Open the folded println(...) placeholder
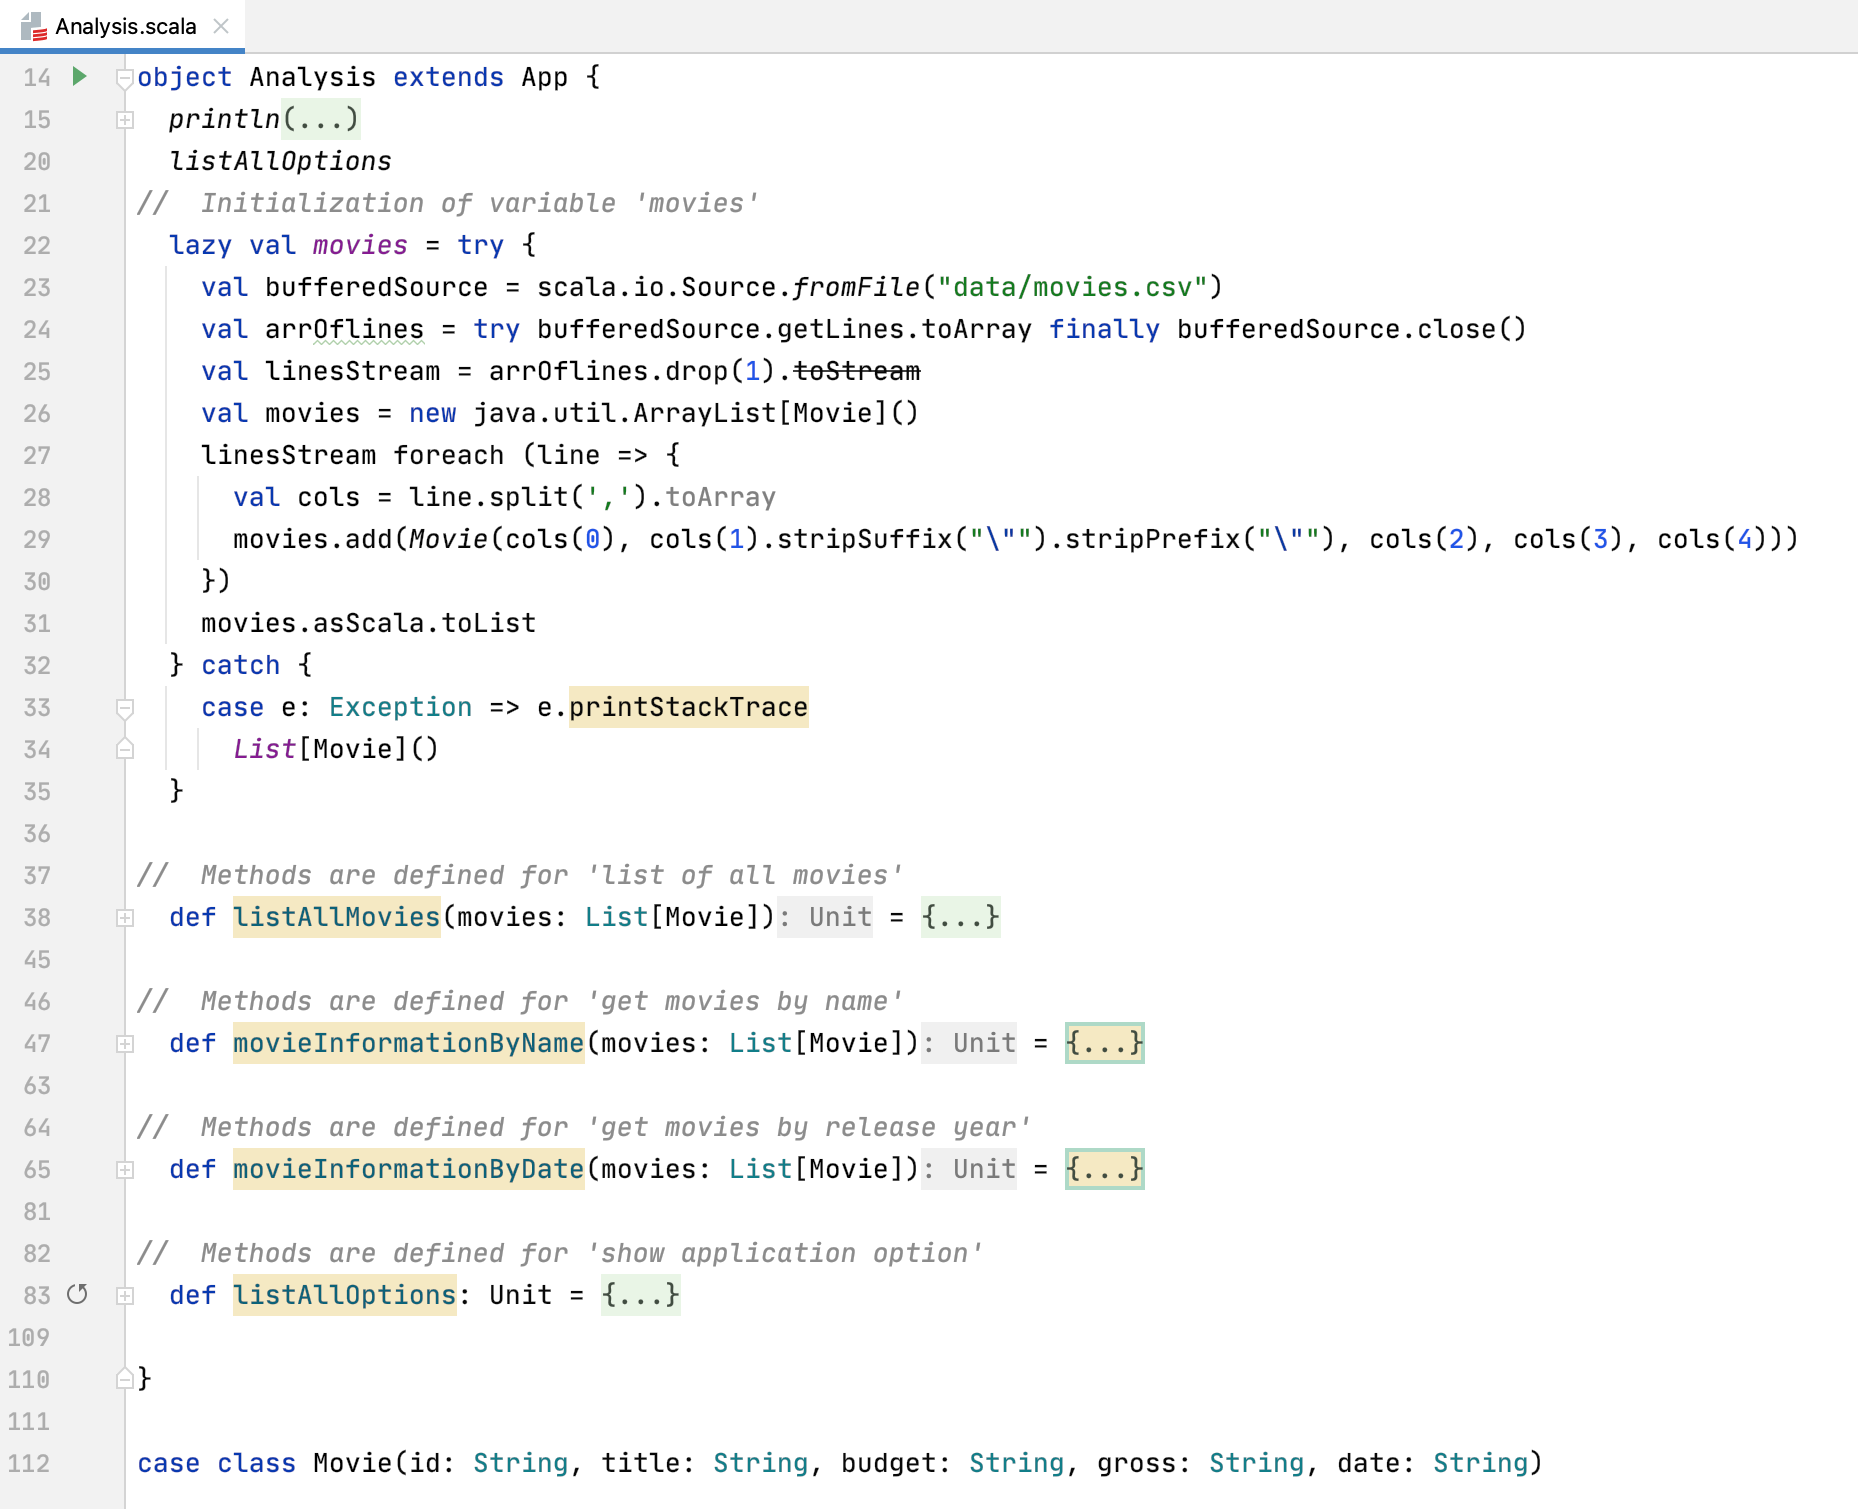Image resolution: width=1858 pixels, height=1509 pixels. pos(320,119)
